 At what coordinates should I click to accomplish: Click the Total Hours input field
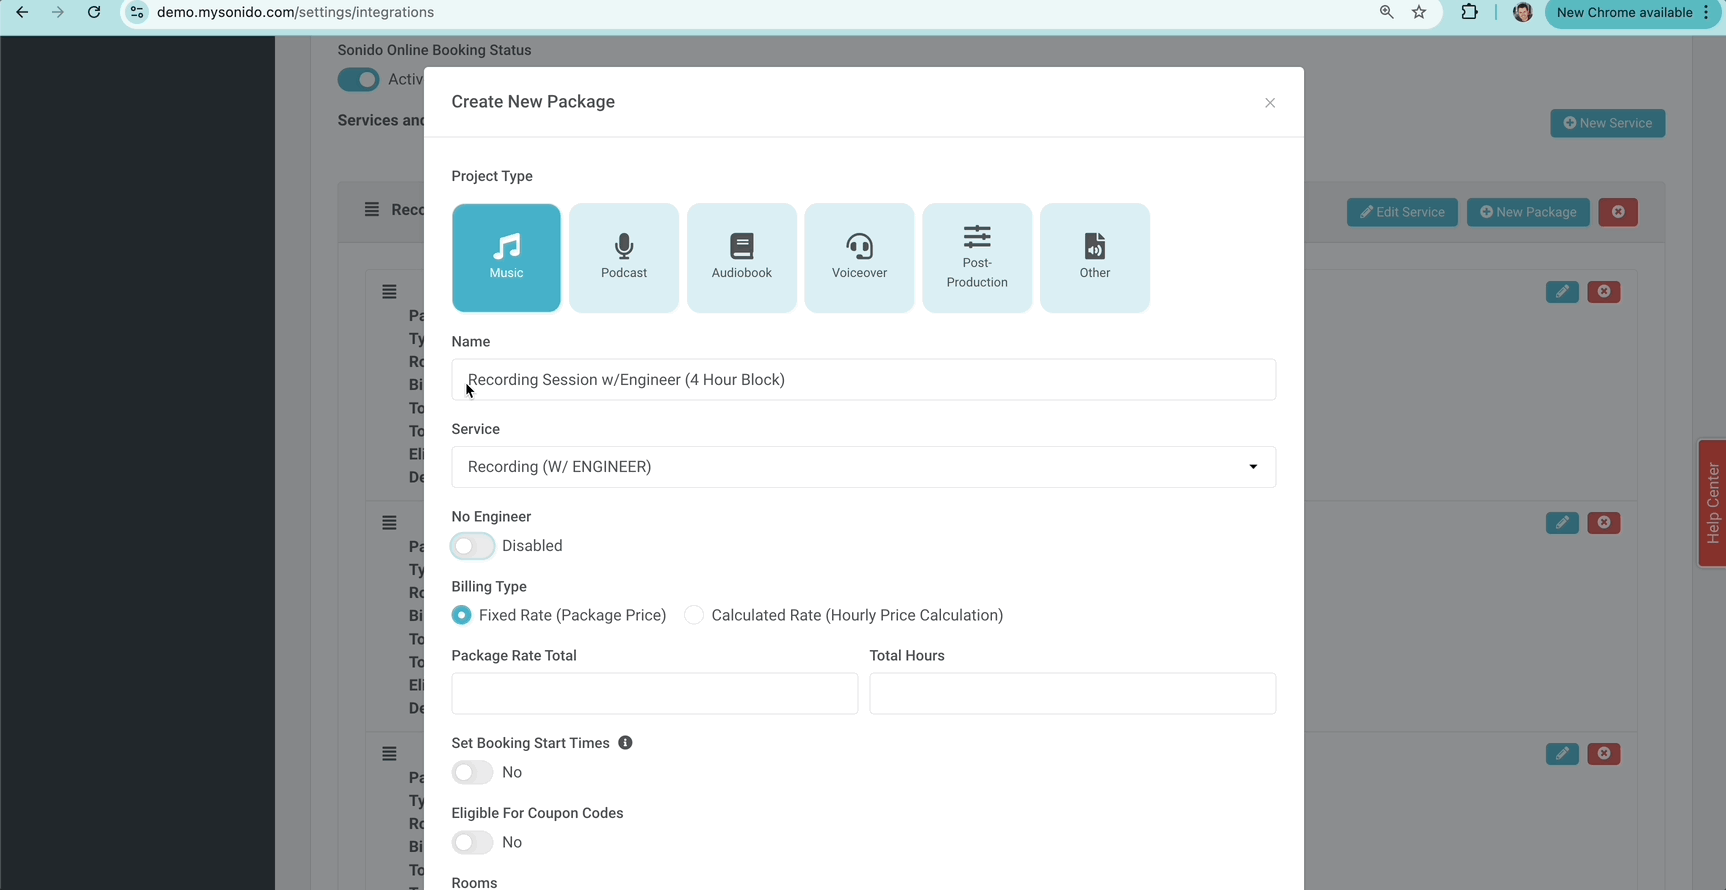[x=1072, y=693]
